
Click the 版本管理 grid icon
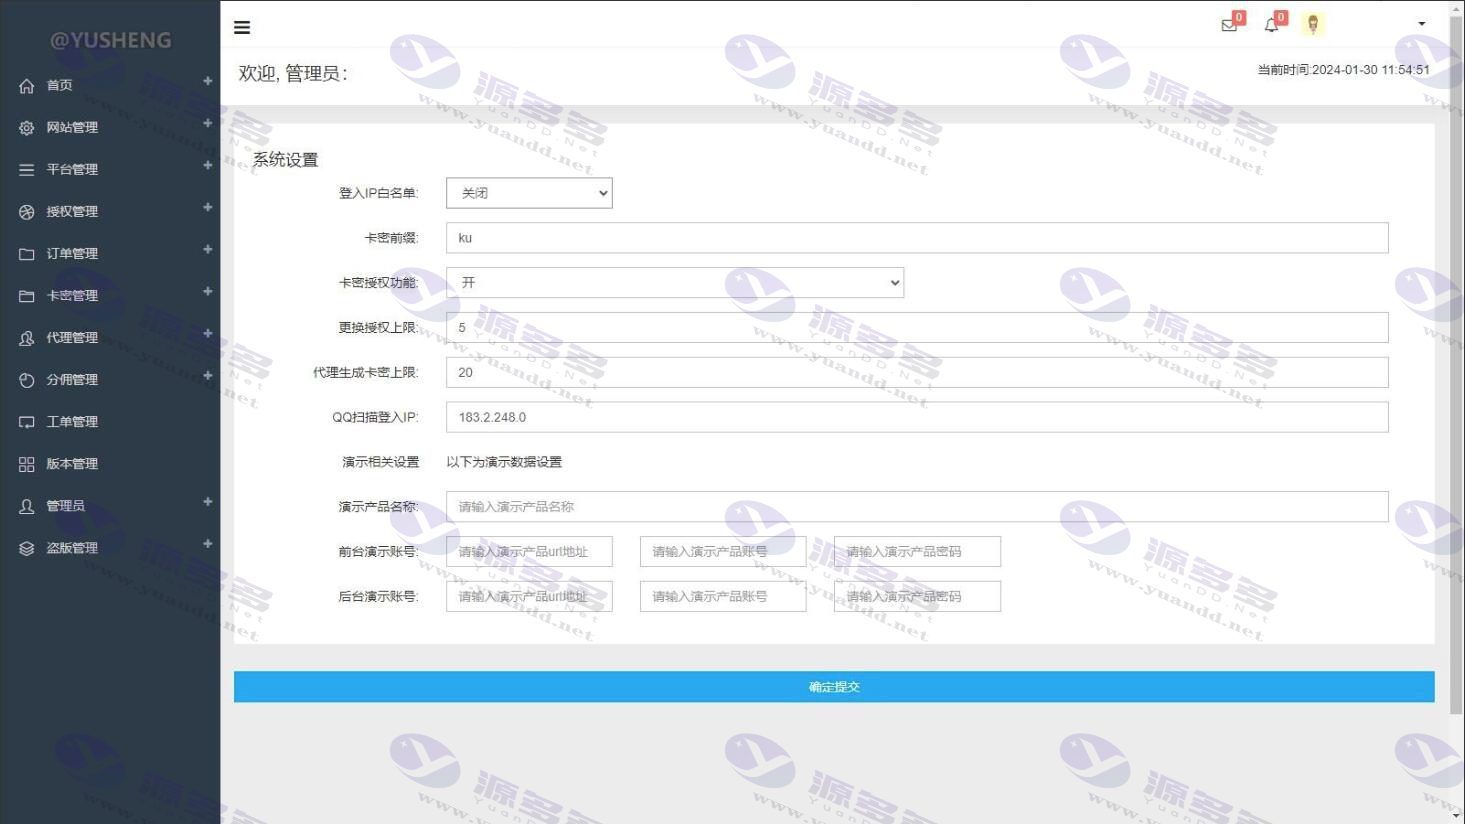coord(27,464)
